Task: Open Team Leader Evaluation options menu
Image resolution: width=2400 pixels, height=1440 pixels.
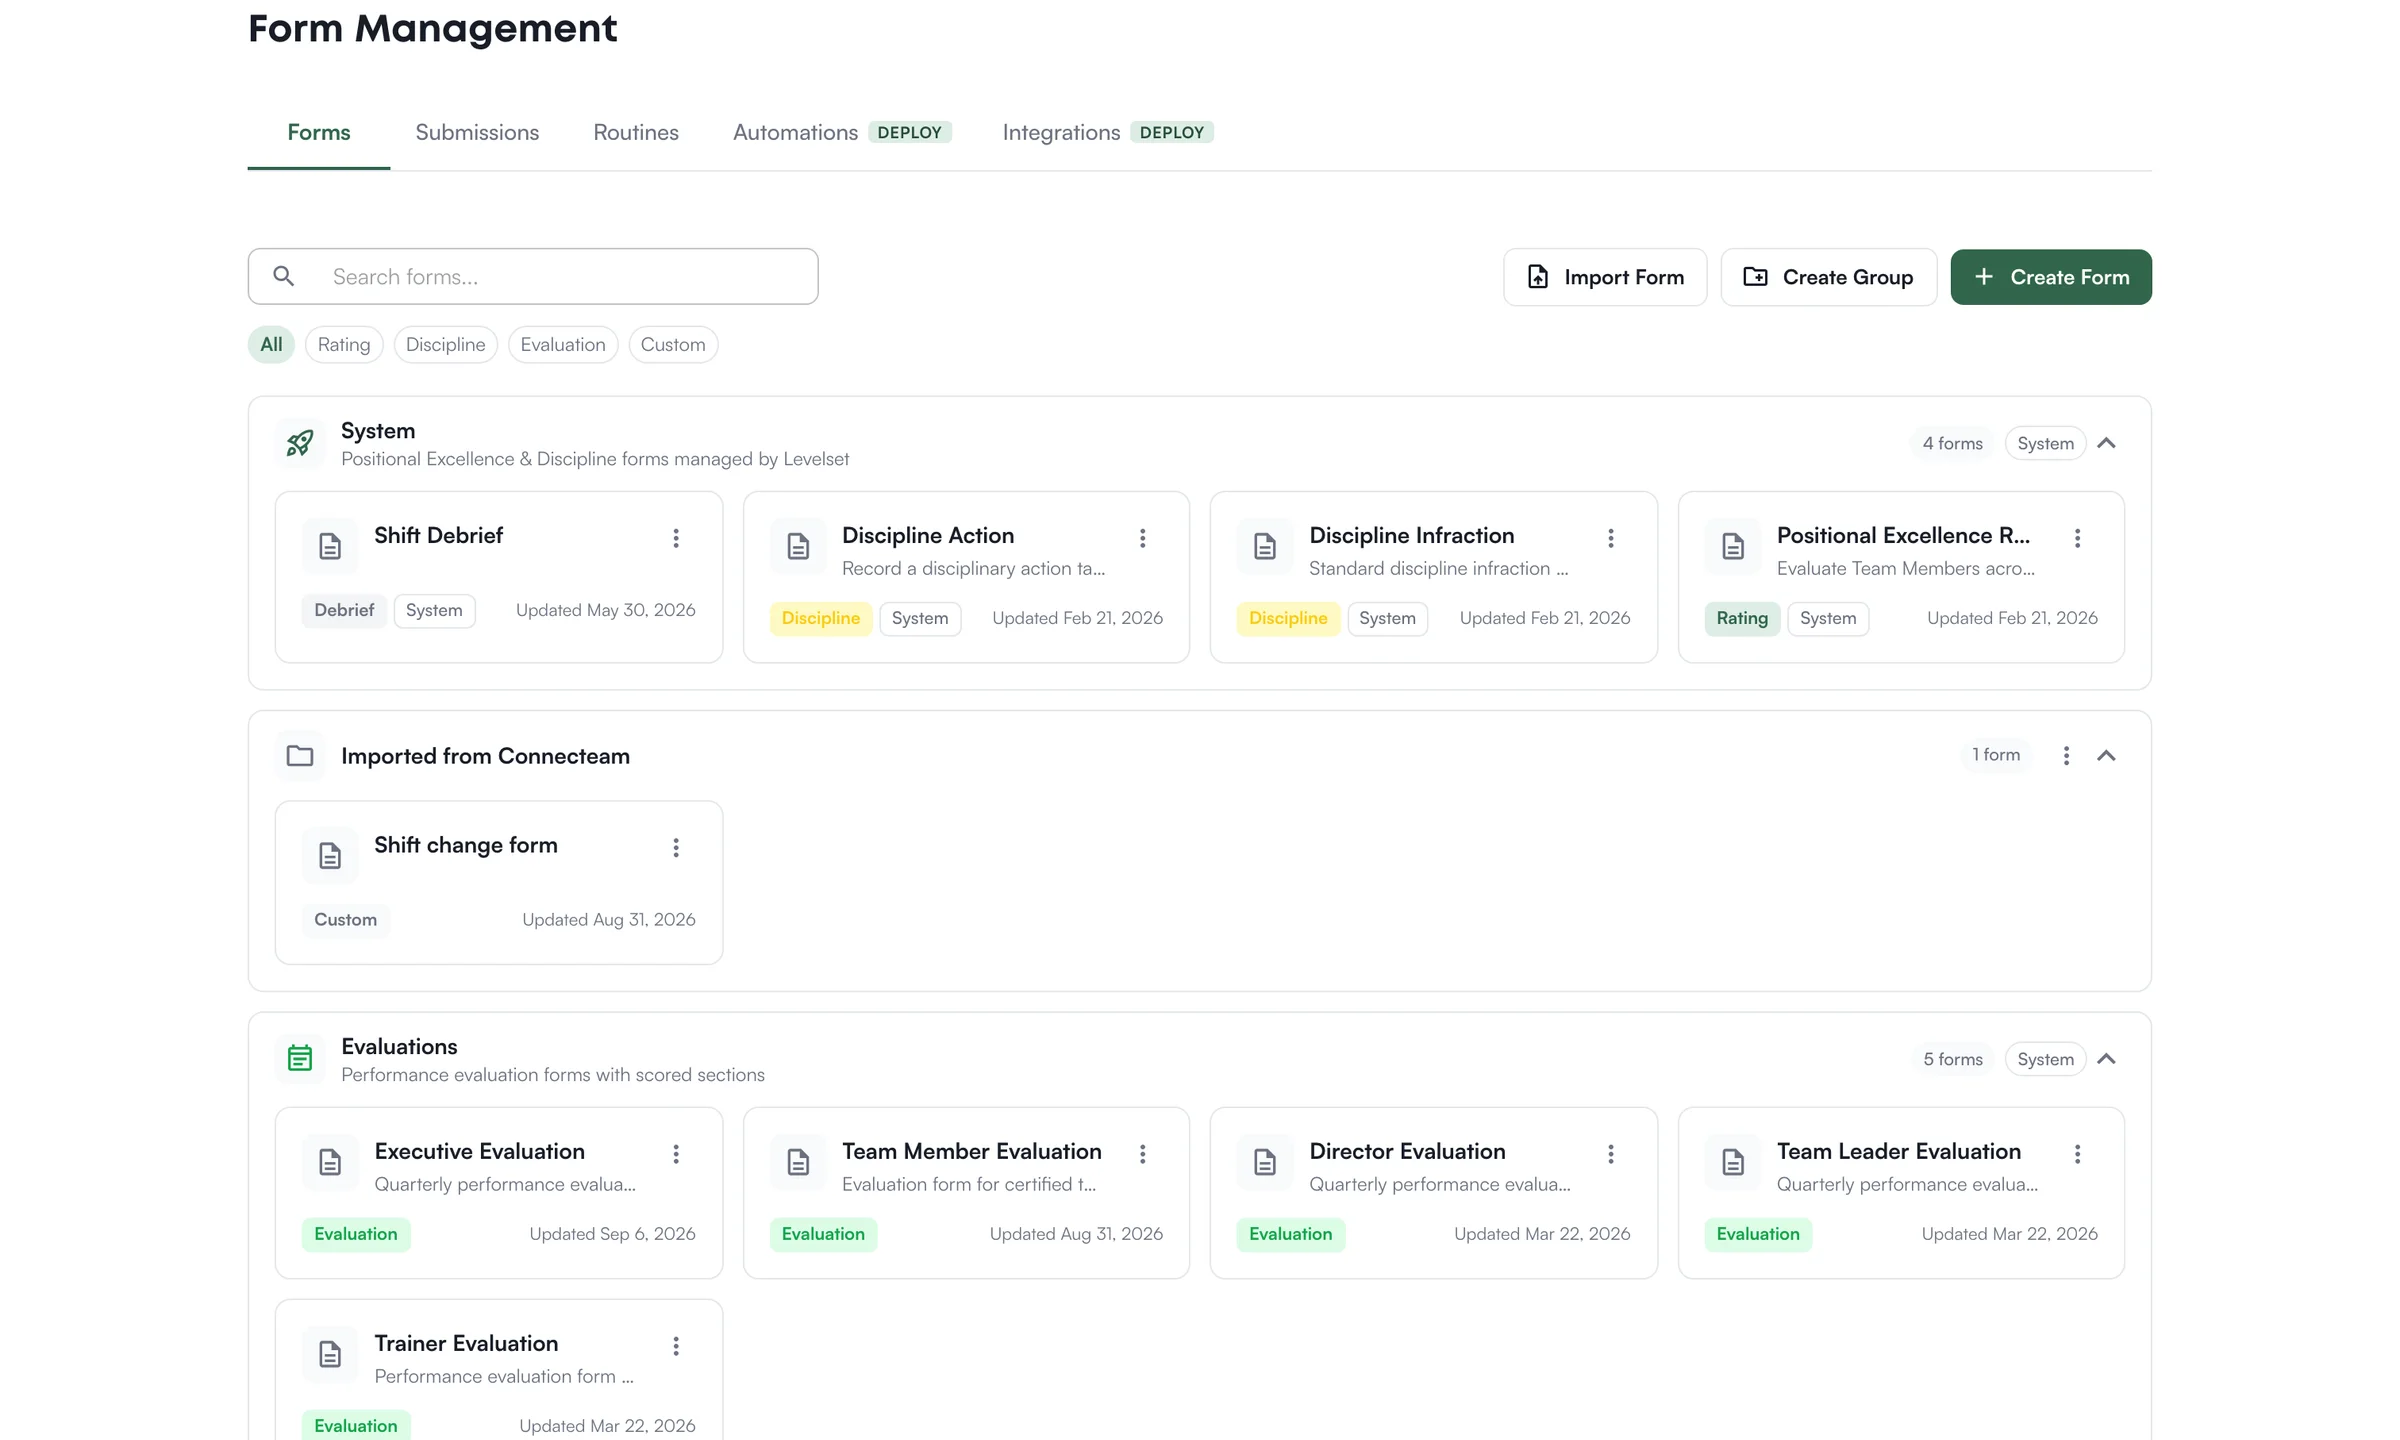Action: coord(2078,1154)
